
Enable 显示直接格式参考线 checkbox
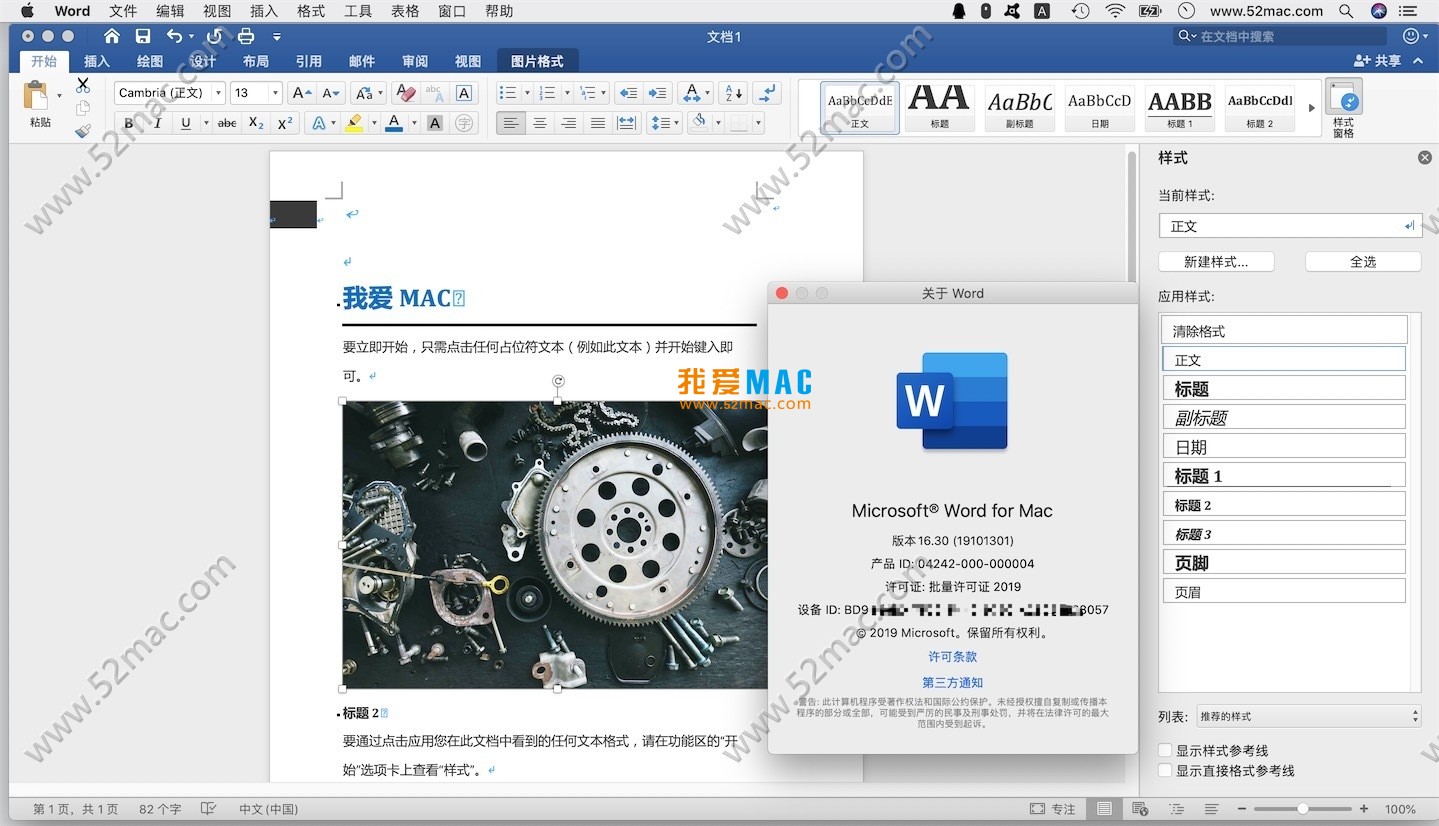(x=1165, y=770)
